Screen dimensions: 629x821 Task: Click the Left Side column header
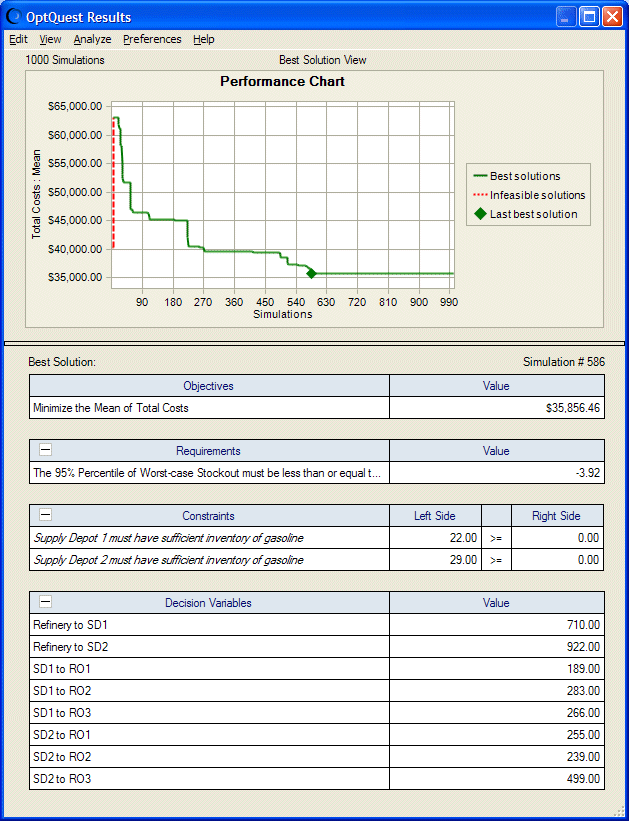(435, 516)
